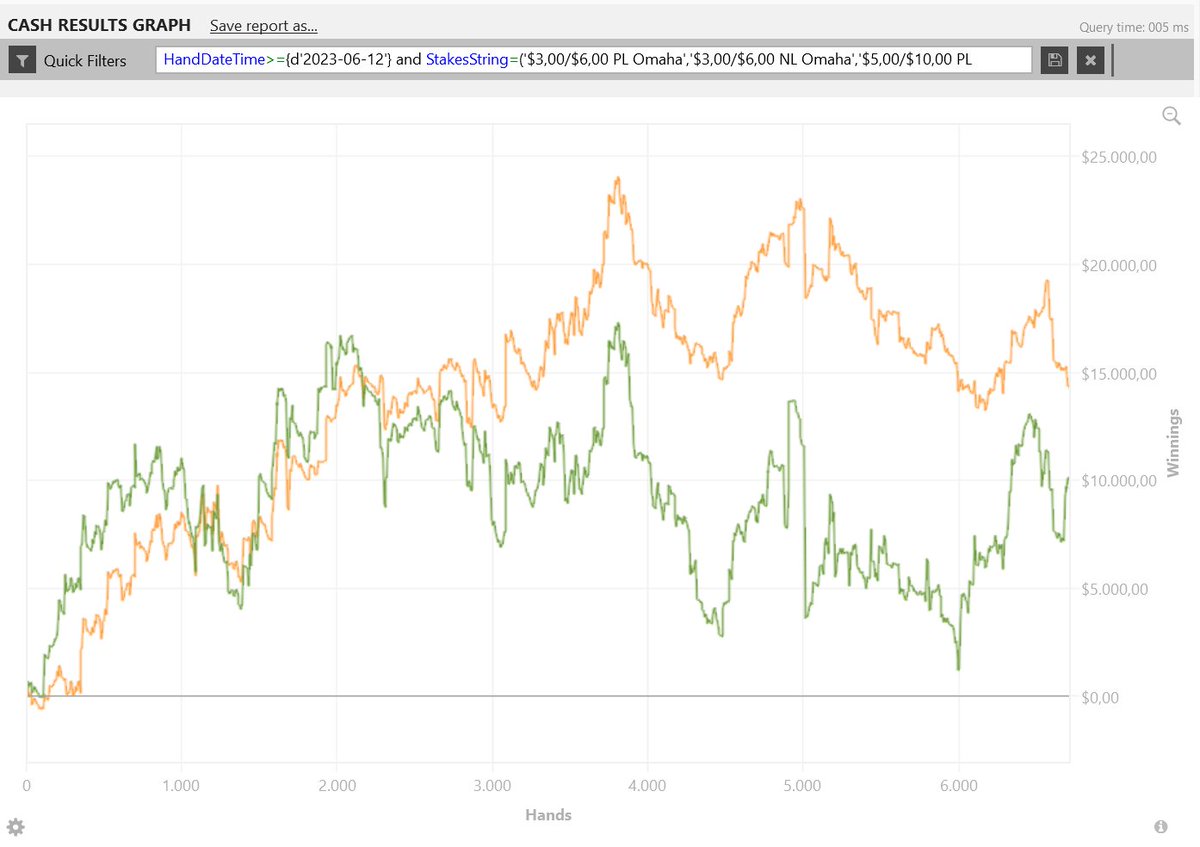1200x847 pixels.
Task: Open the Quick Filters funnel icon
Action: click(x=22, y=60)
